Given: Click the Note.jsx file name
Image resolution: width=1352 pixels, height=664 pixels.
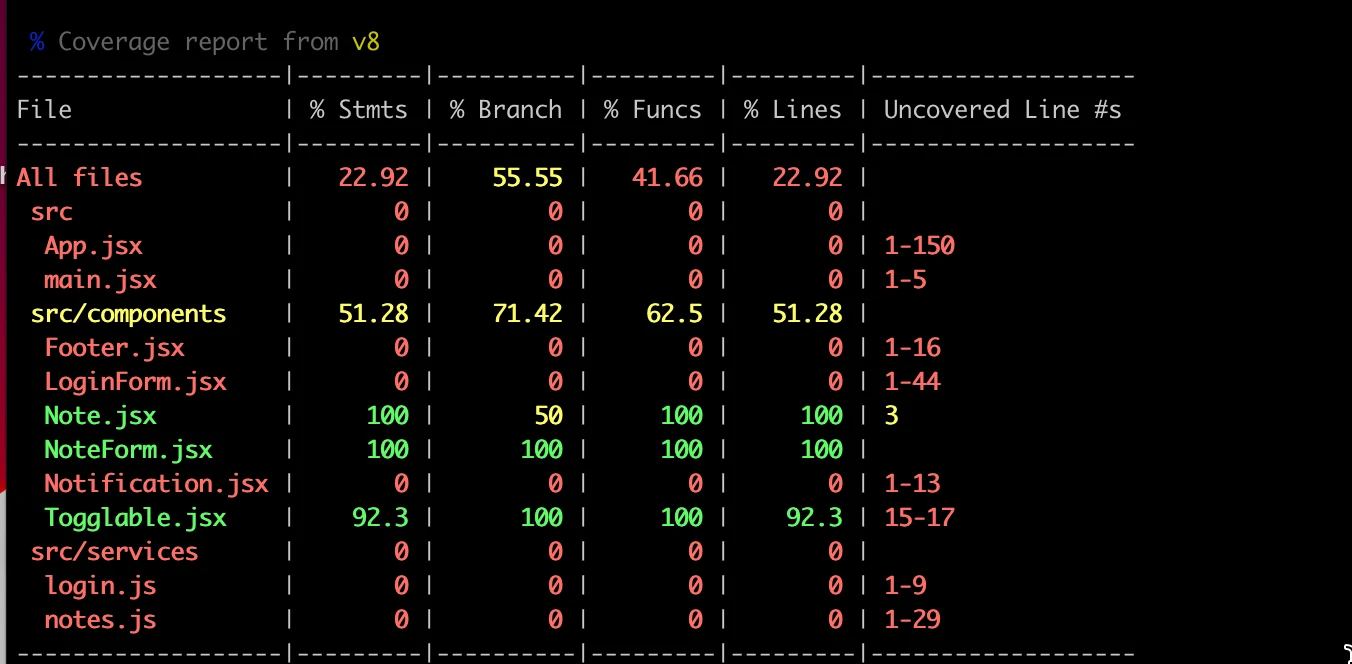Looking at the screenshot, I should pos(100,416).
